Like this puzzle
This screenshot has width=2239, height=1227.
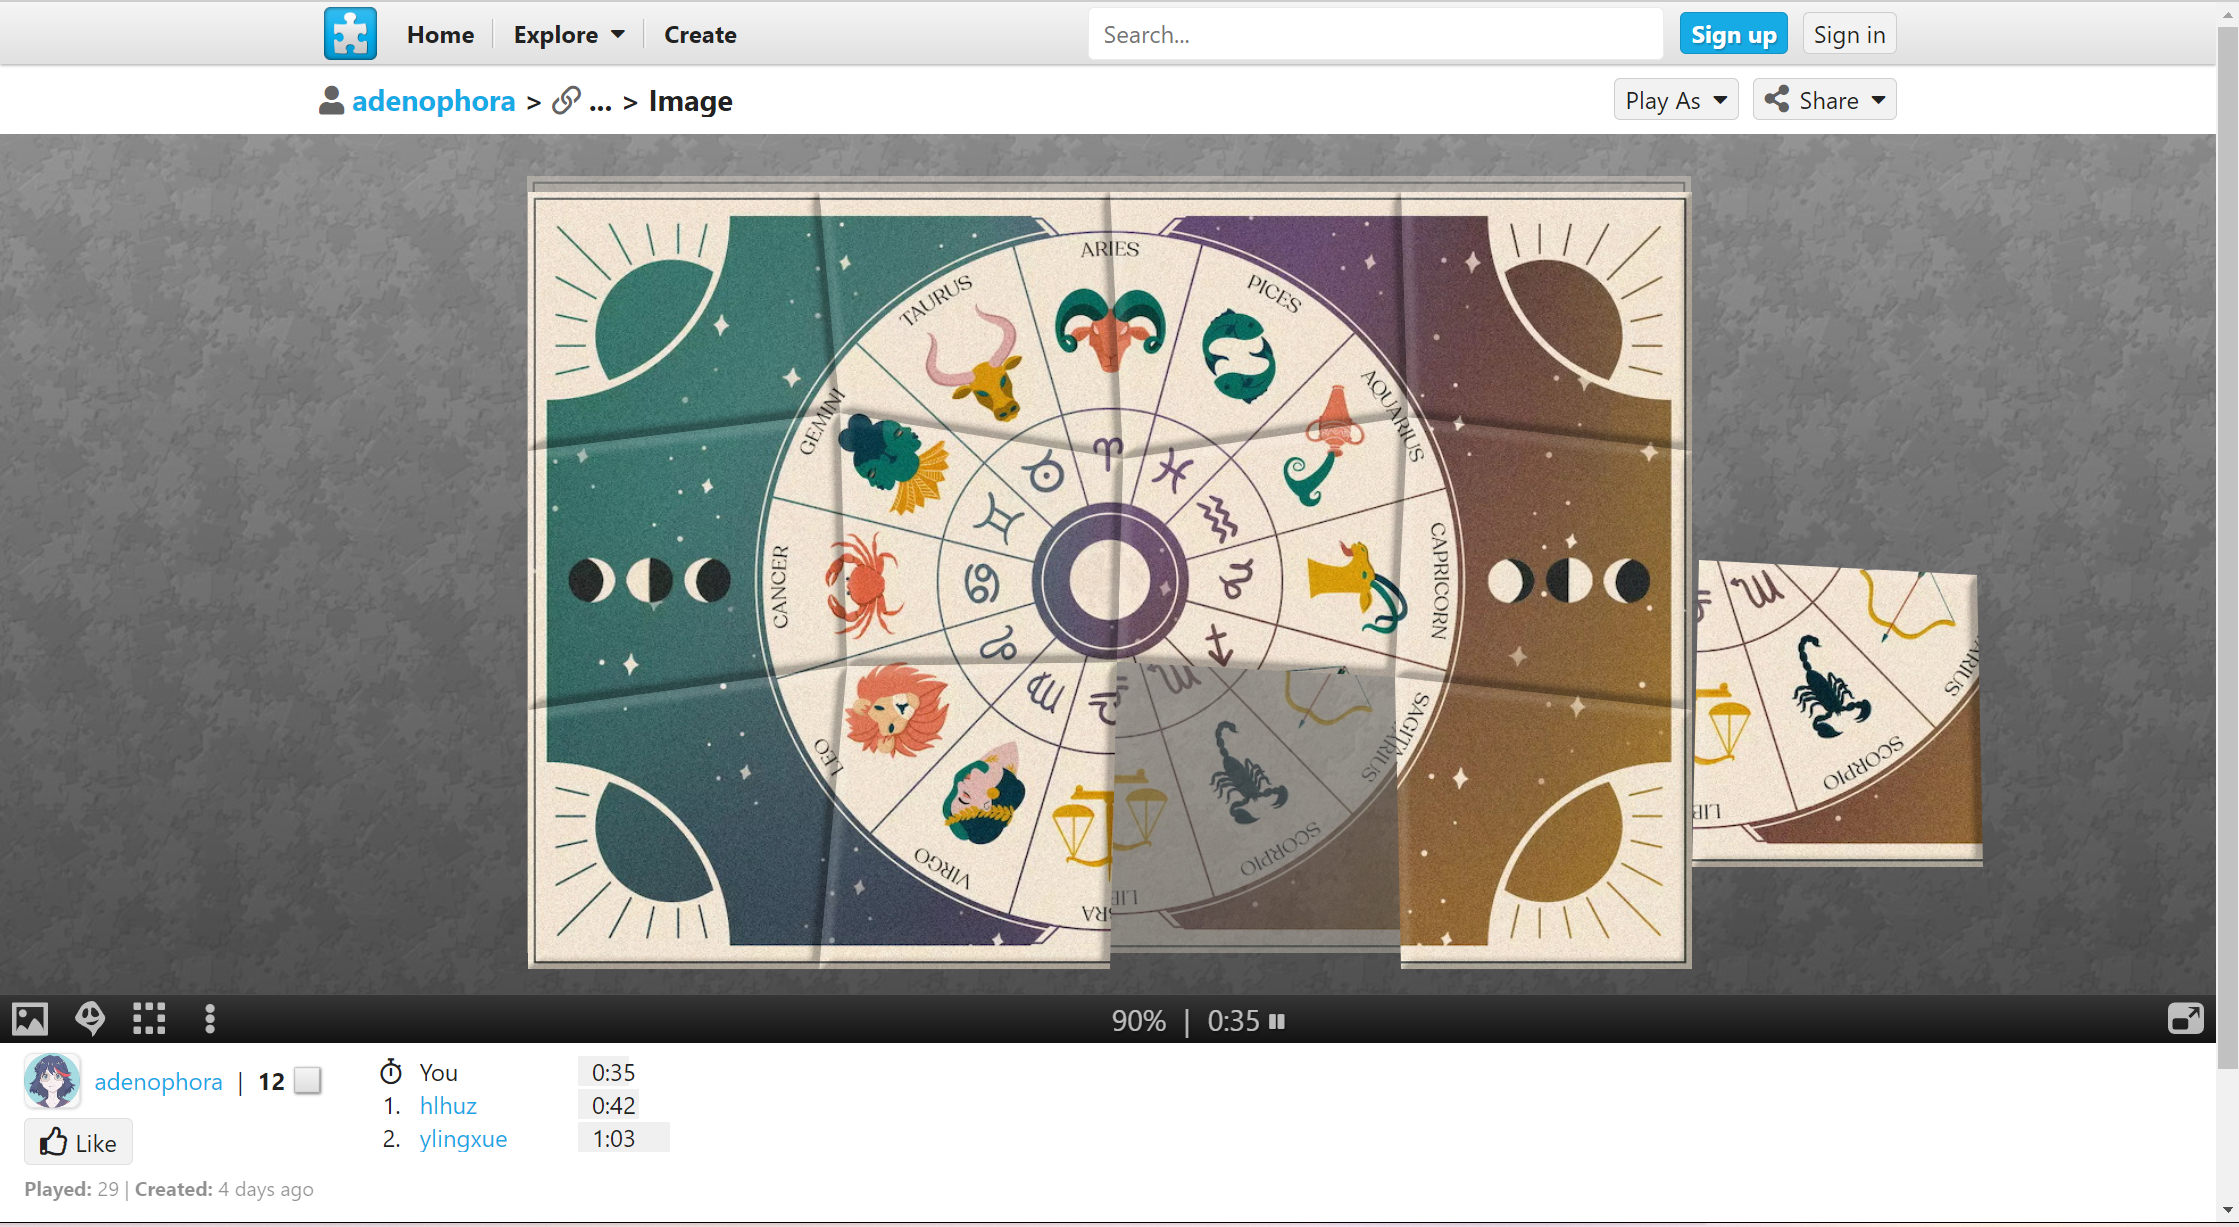coord(78,1142)
